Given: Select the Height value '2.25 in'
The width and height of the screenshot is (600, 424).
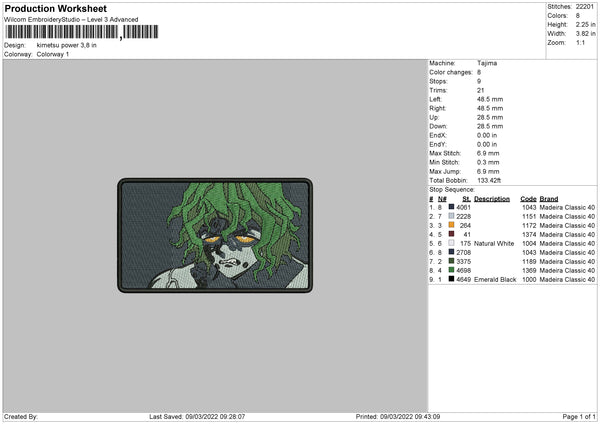Looking at the screenshot, I should coord(585,24).
